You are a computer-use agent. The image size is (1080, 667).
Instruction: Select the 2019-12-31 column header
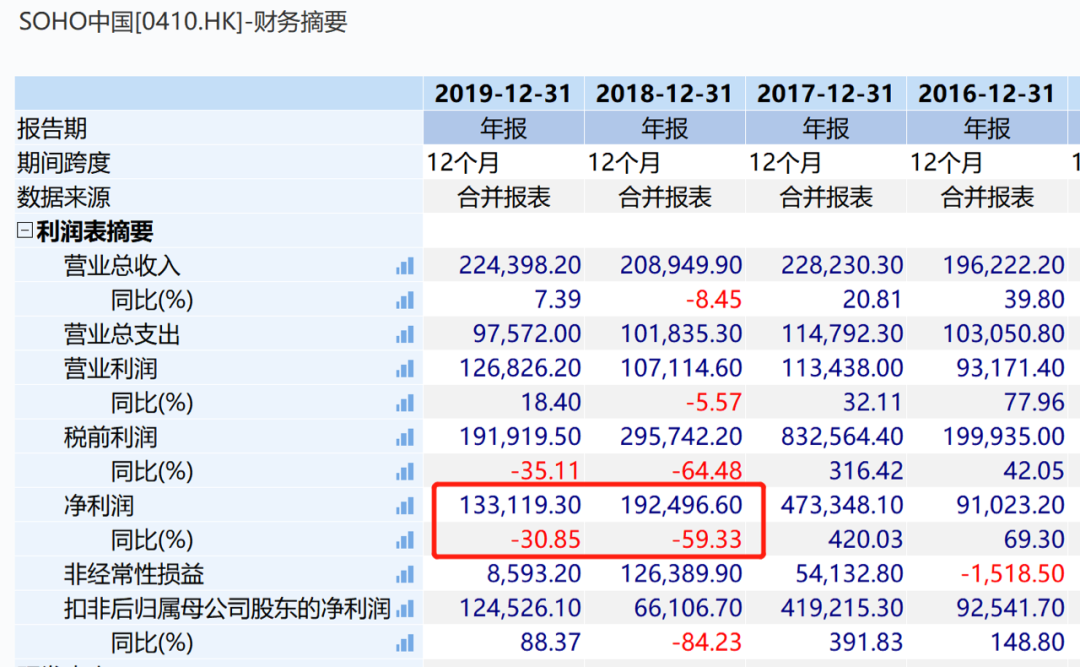tap(503, 94)
